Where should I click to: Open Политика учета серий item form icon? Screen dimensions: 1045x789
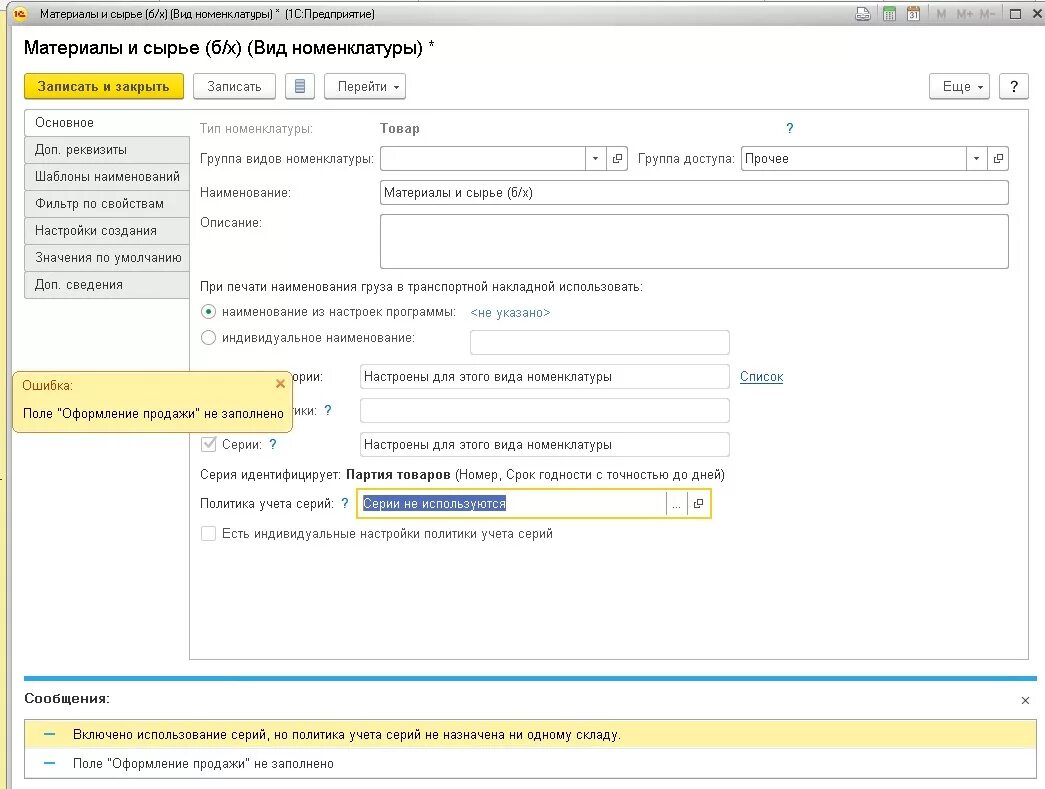click(x=698, y=504)
